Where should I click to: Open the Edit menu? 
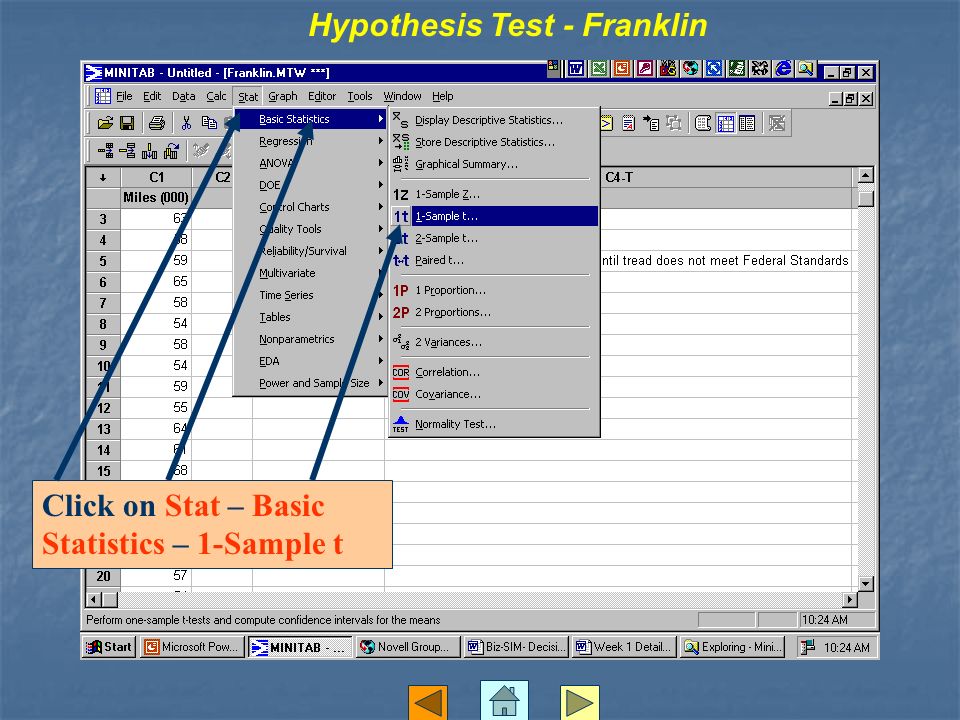pyautogui.click(x=152, y=96)
